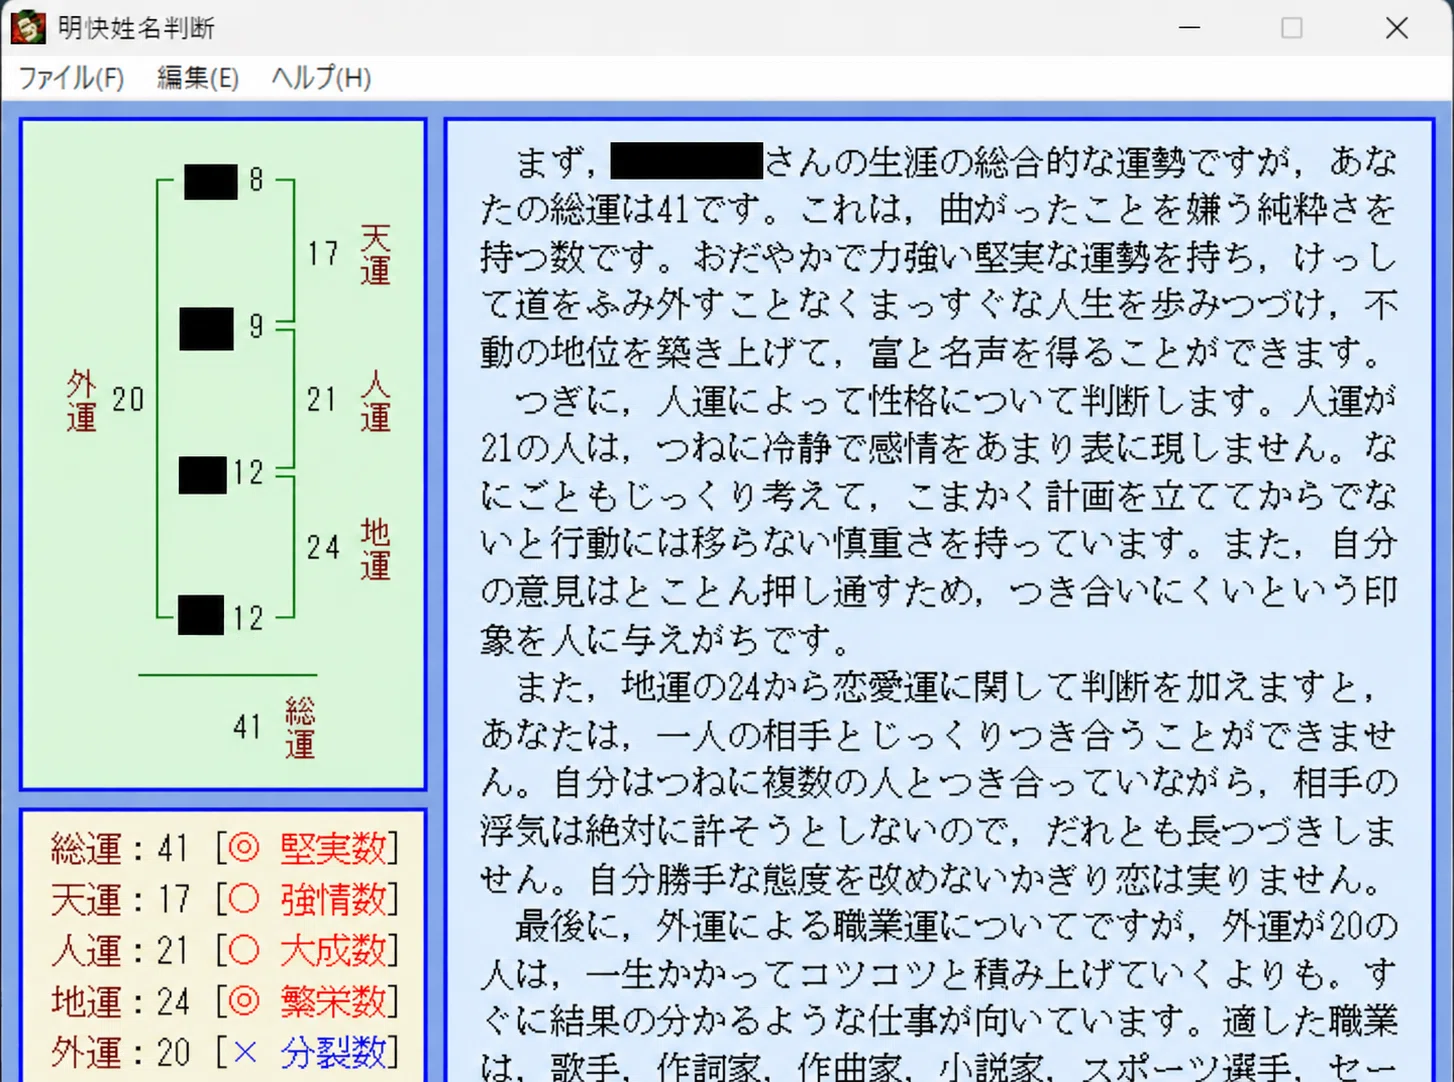Image resolution: width=1454 pixels, height=1082 pixels.
Task: Click the 明快姓名判断 app icon in title bar
Action: click(28, 27)
